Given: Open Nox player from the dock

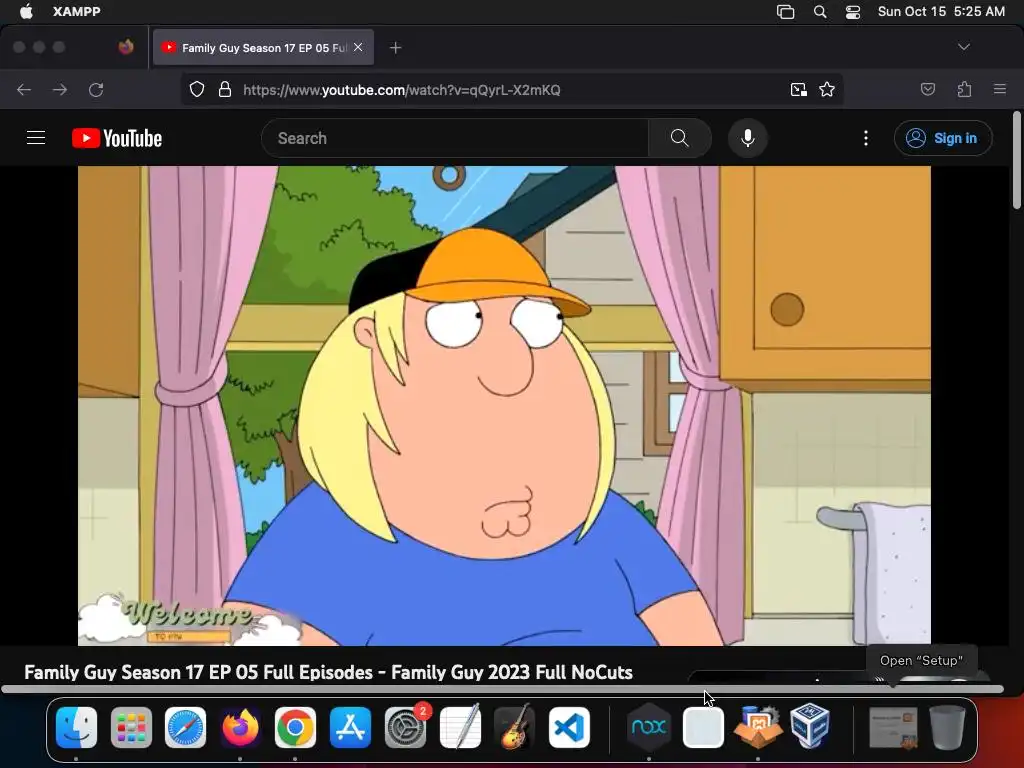Looking at the screenshot, I should point(648,727).
